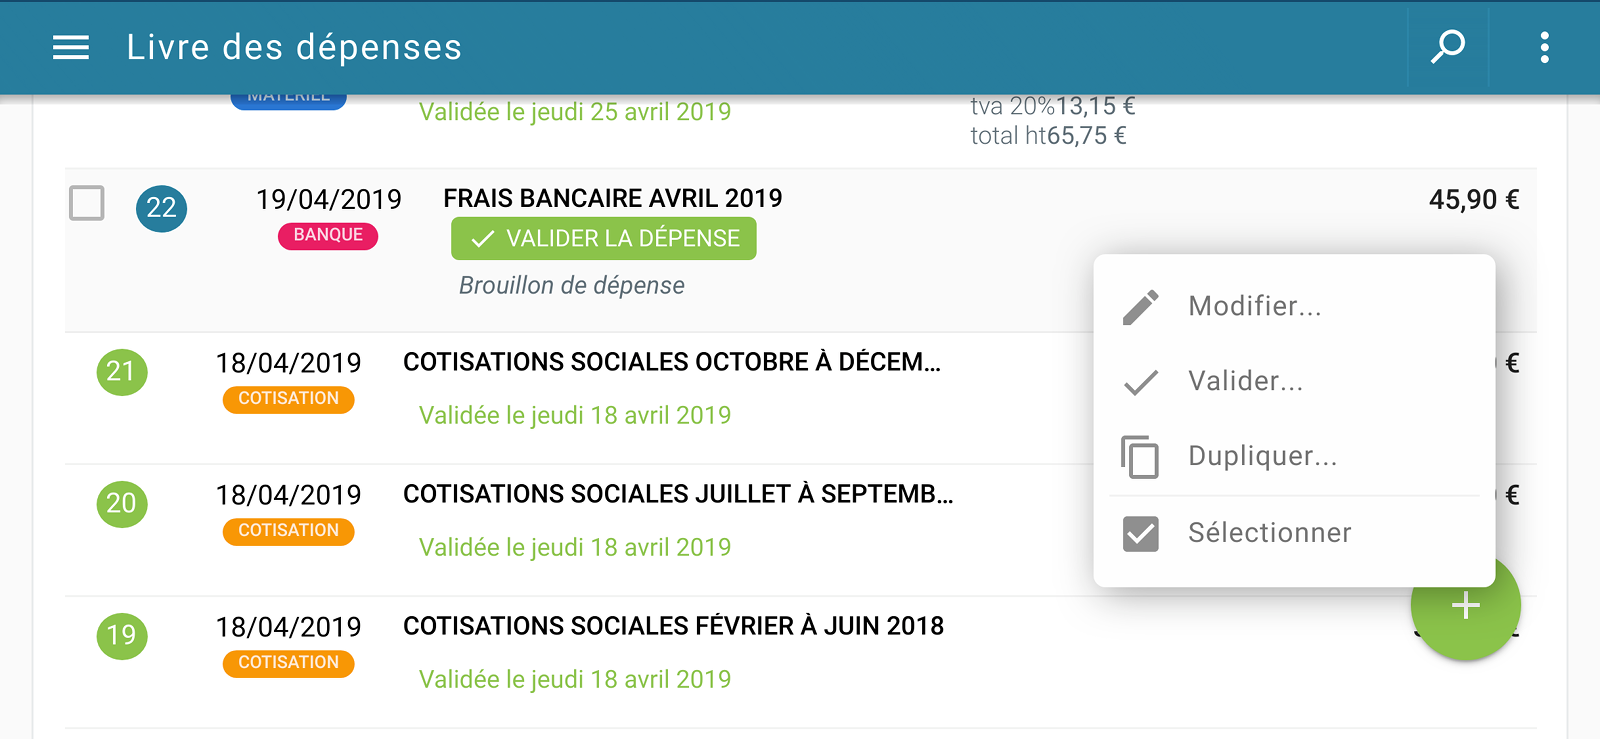The width and height of the screenshot is (1600, 739).
Task: Open the navigation drawer hamburger icon
Action: point(69,47)
